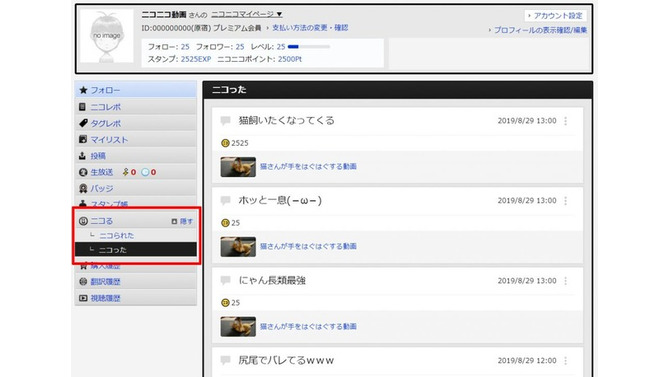Click the スタンプ 2525EXP link
The image size is (670, 377).
(196, 59)
